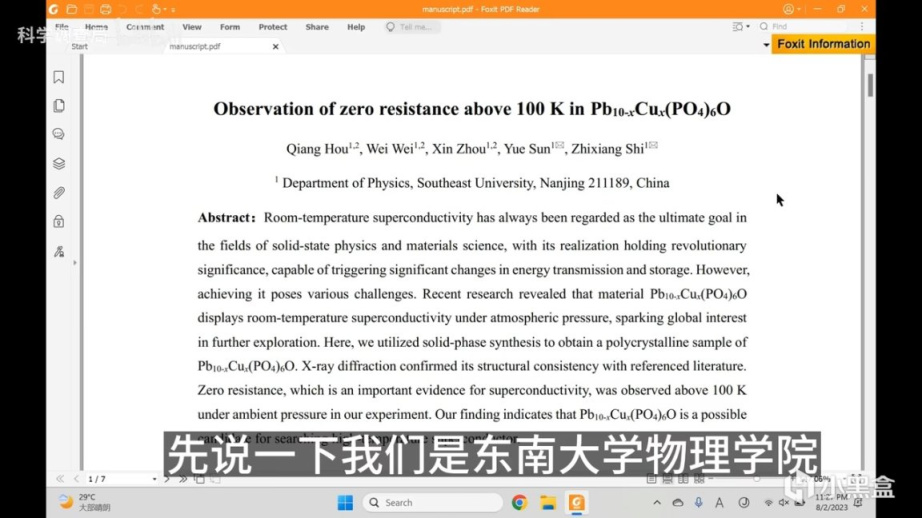Click the Save icon in quick access toolbar

[x=89, y=9]
